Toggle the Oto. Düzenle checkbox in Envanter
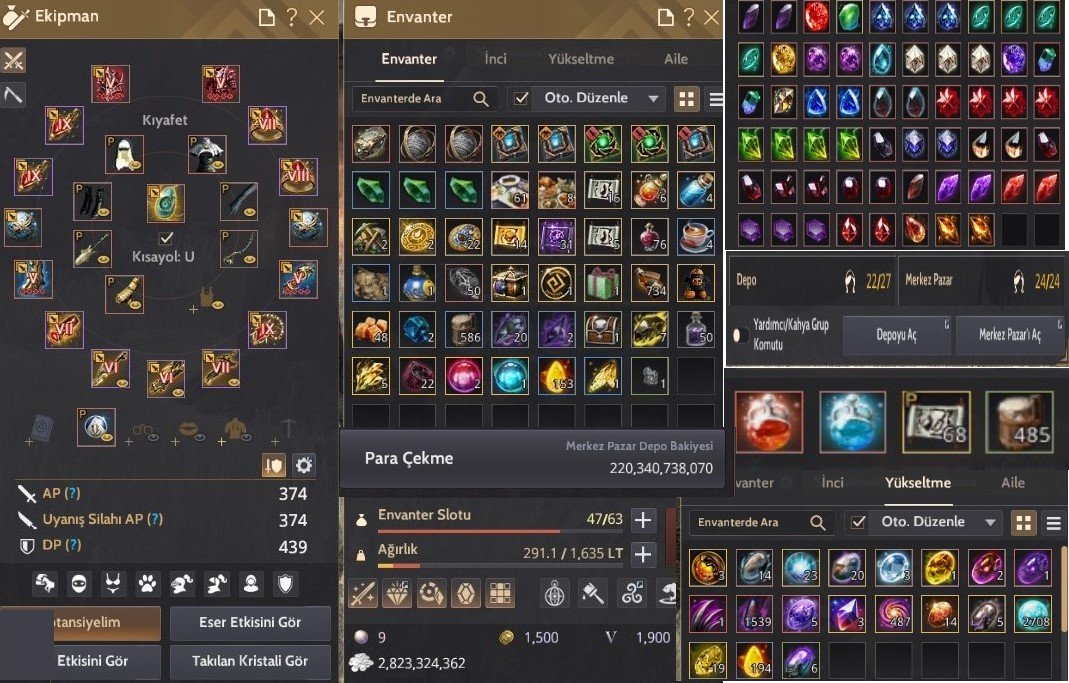 click(522, 99)
